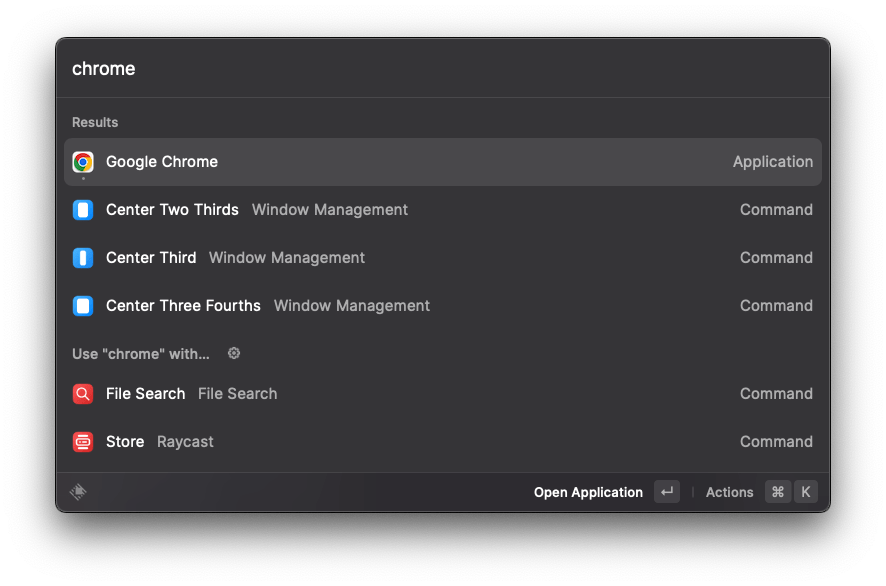Click the Center Two Thirds window icon
Image resolution: width=886 pixels, height=586 pixels.
83,210
